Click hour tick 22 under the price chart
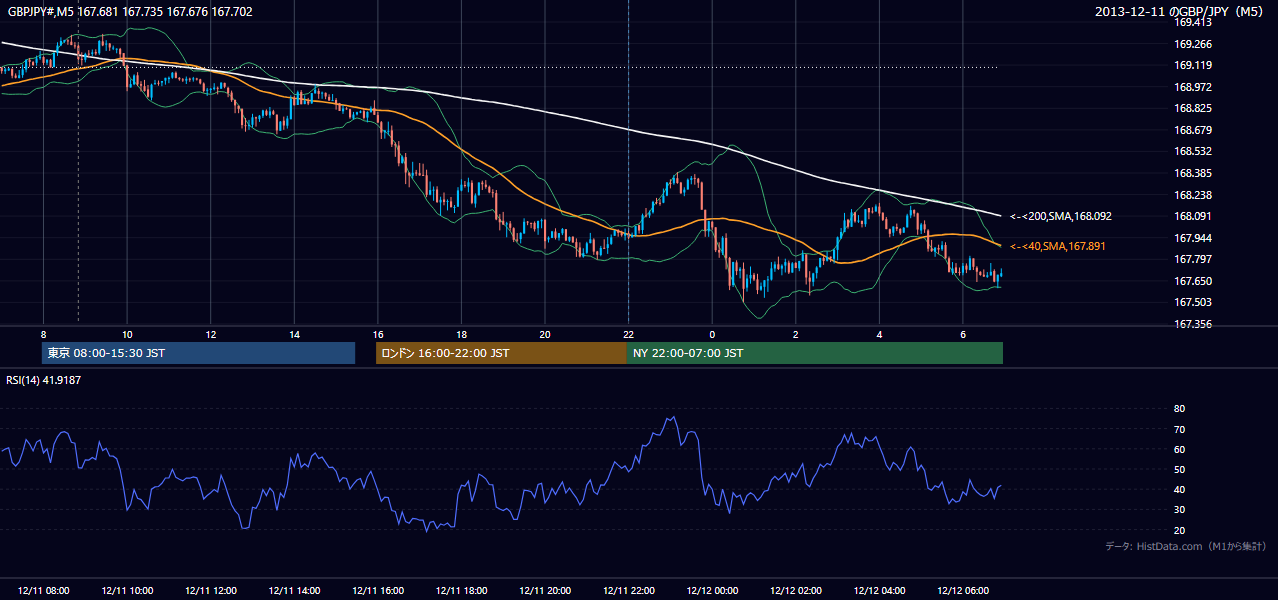The height and width of the screenshot is (600, 1278). click(628, 334)
